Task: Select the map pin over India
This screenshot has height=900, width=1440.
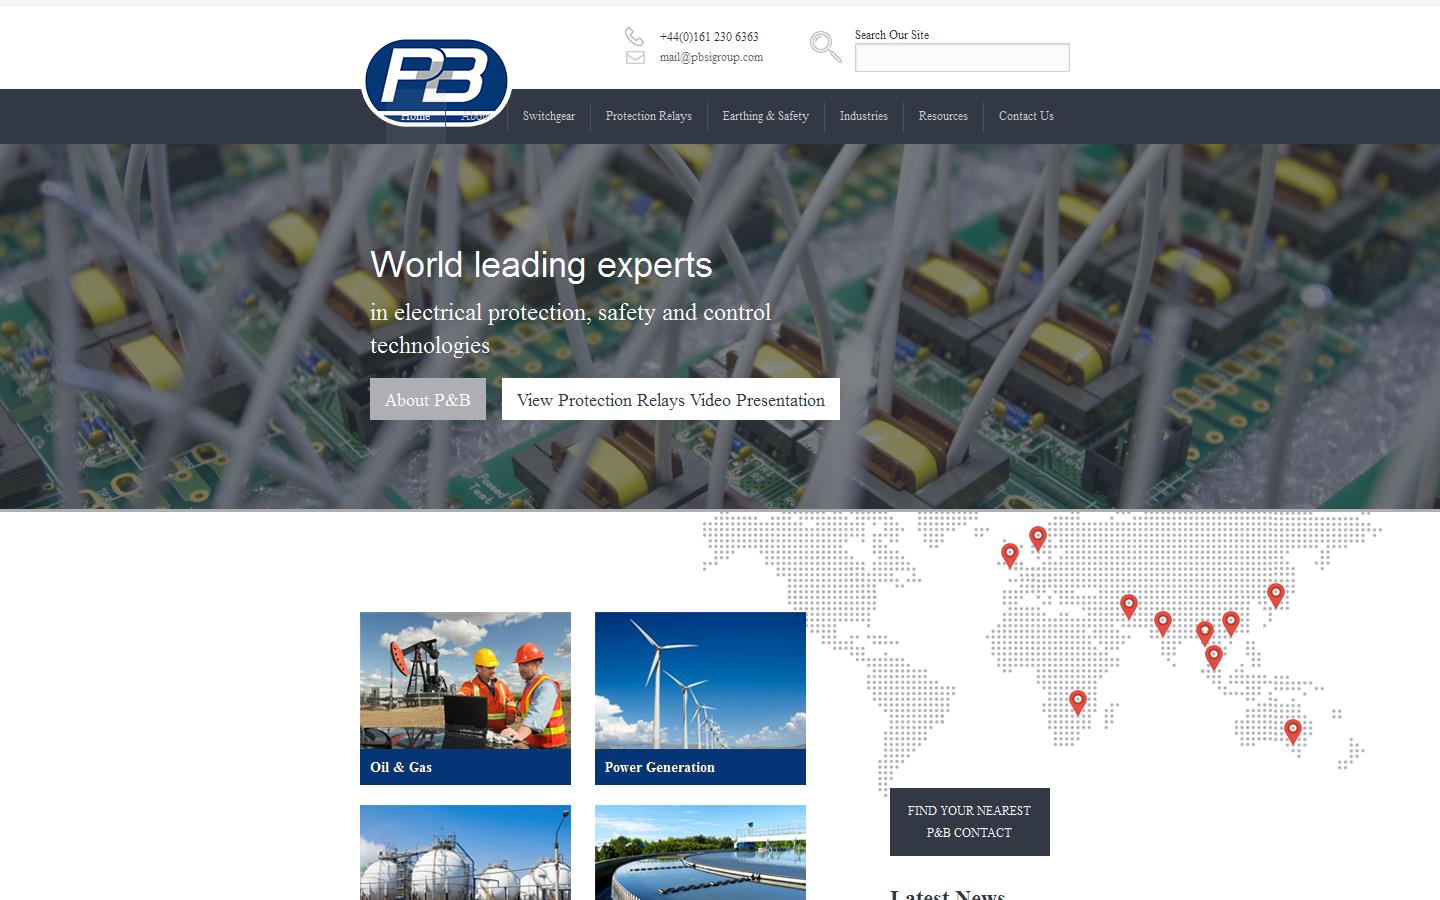Action: 1162,622
